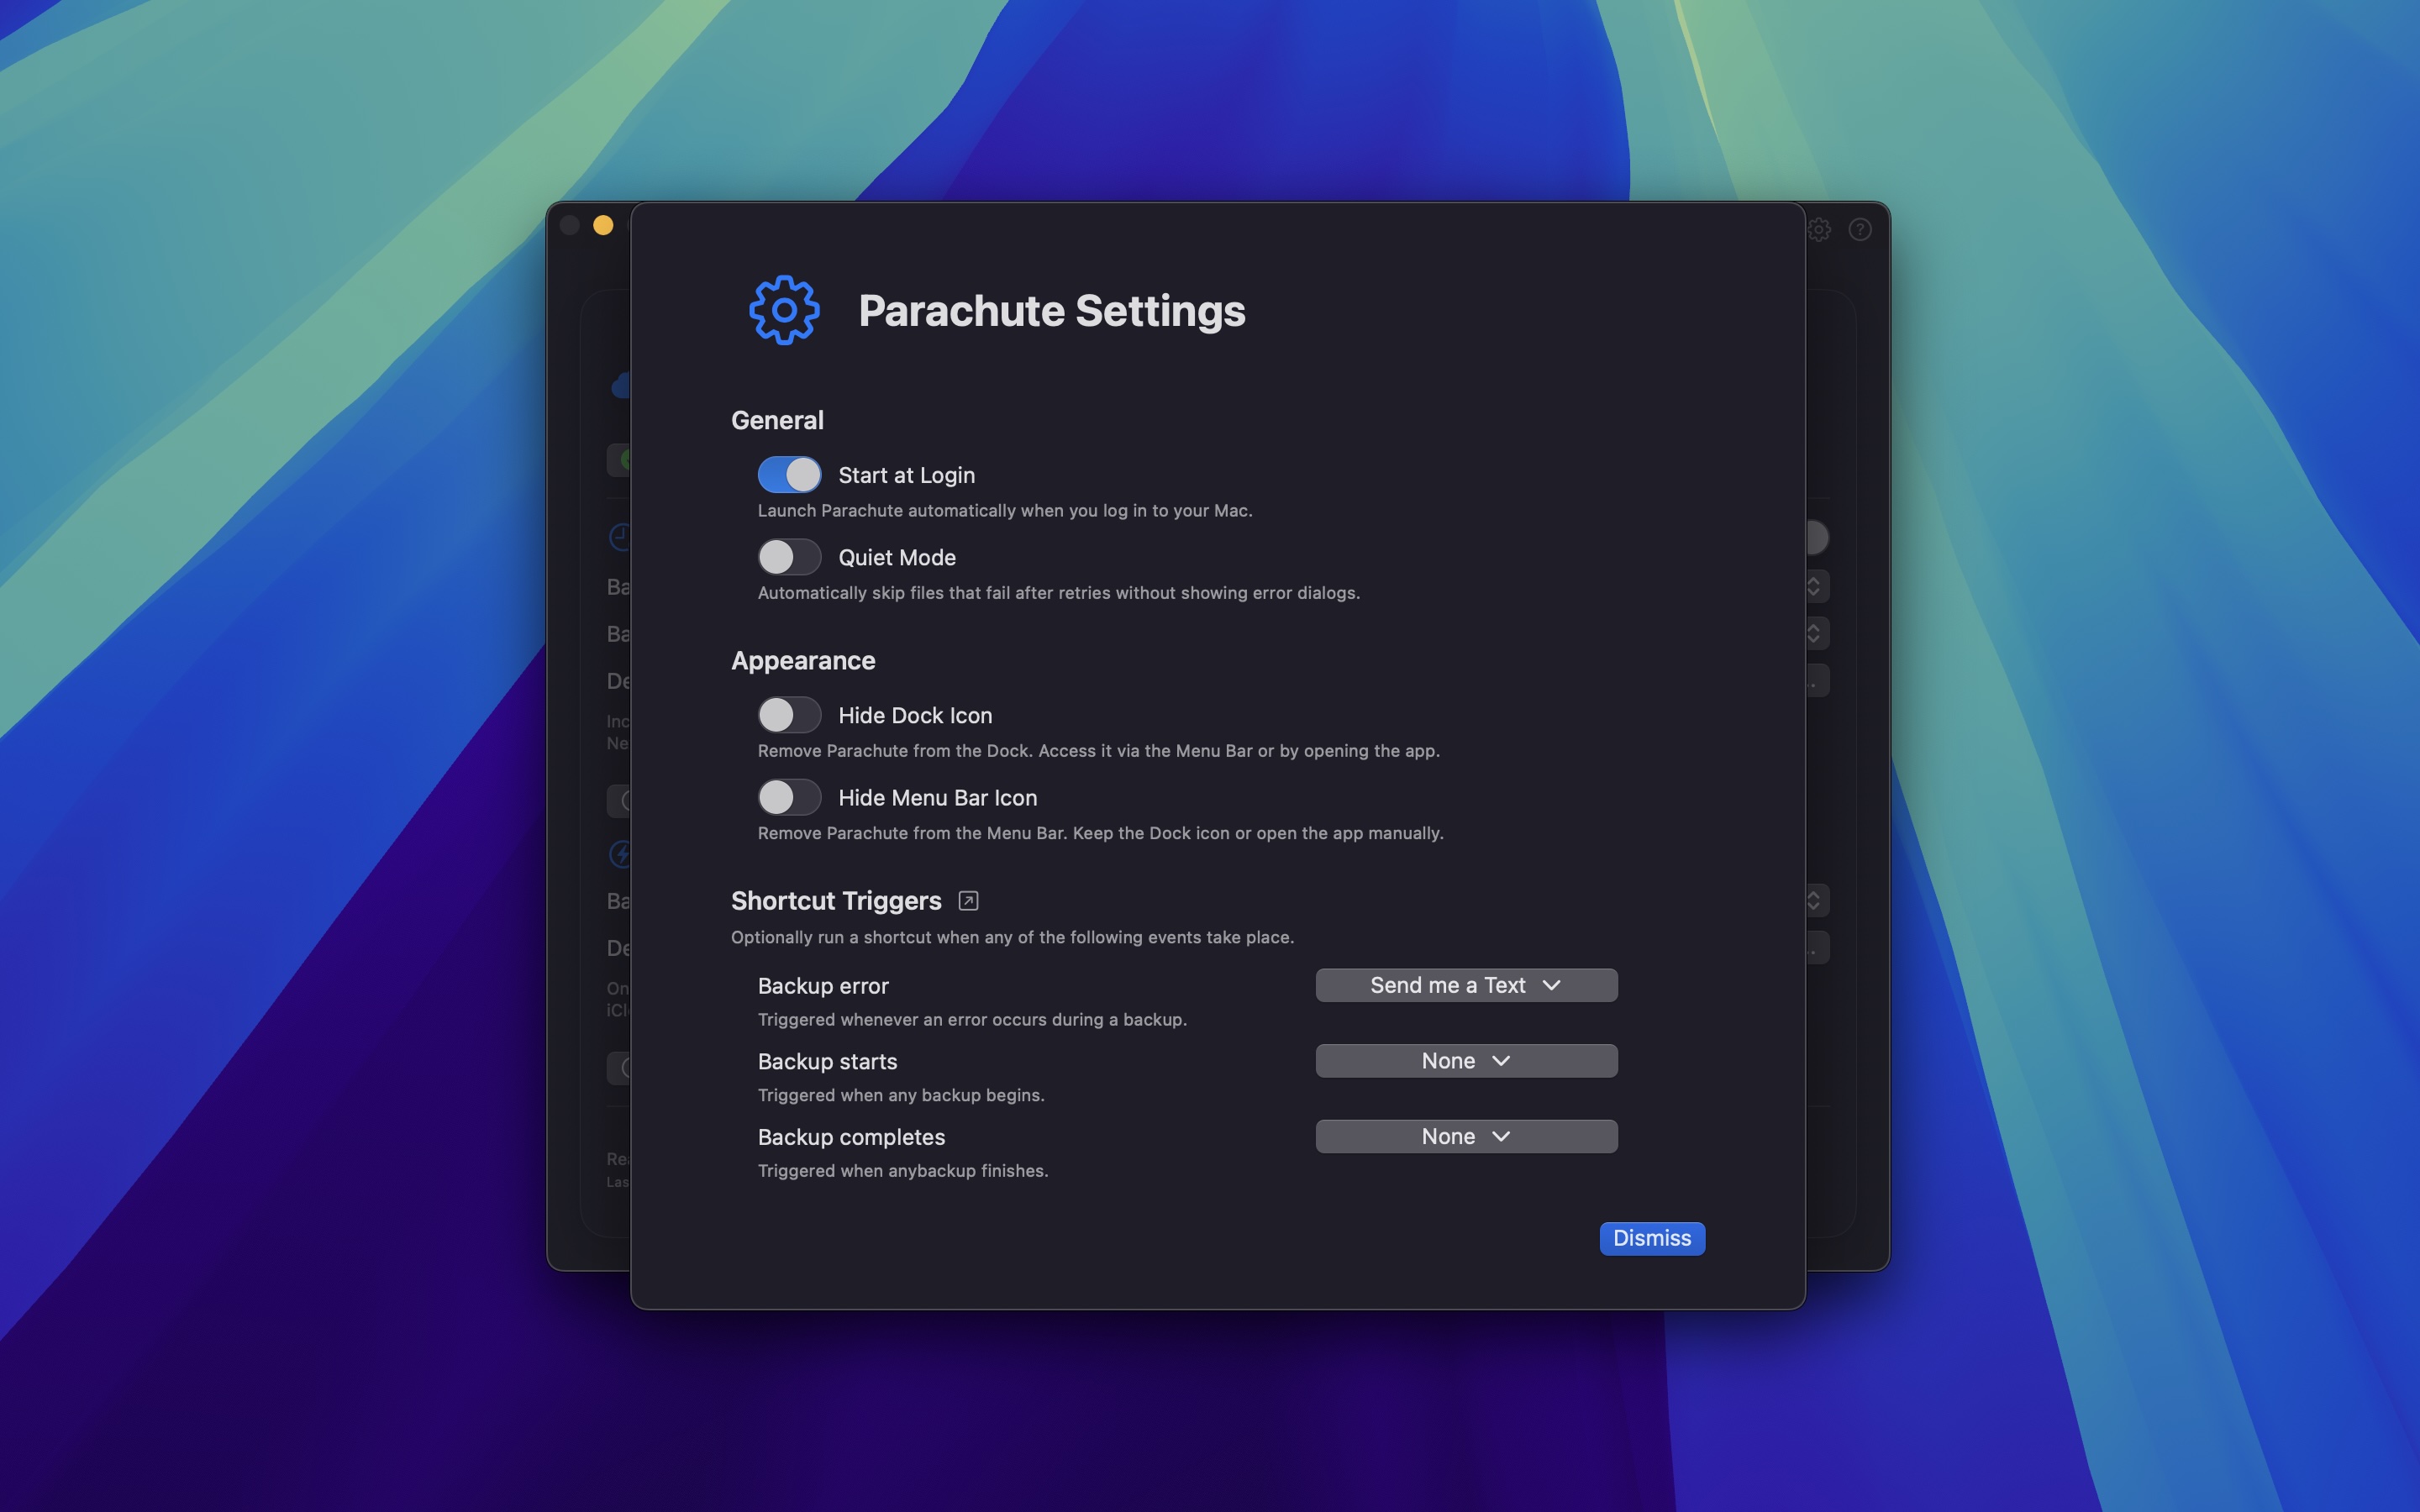The width and height of the screenshot is (2420, 1512).
Task: Click the topmost up-down stepper at right edge
Action: pos(1815,586)
